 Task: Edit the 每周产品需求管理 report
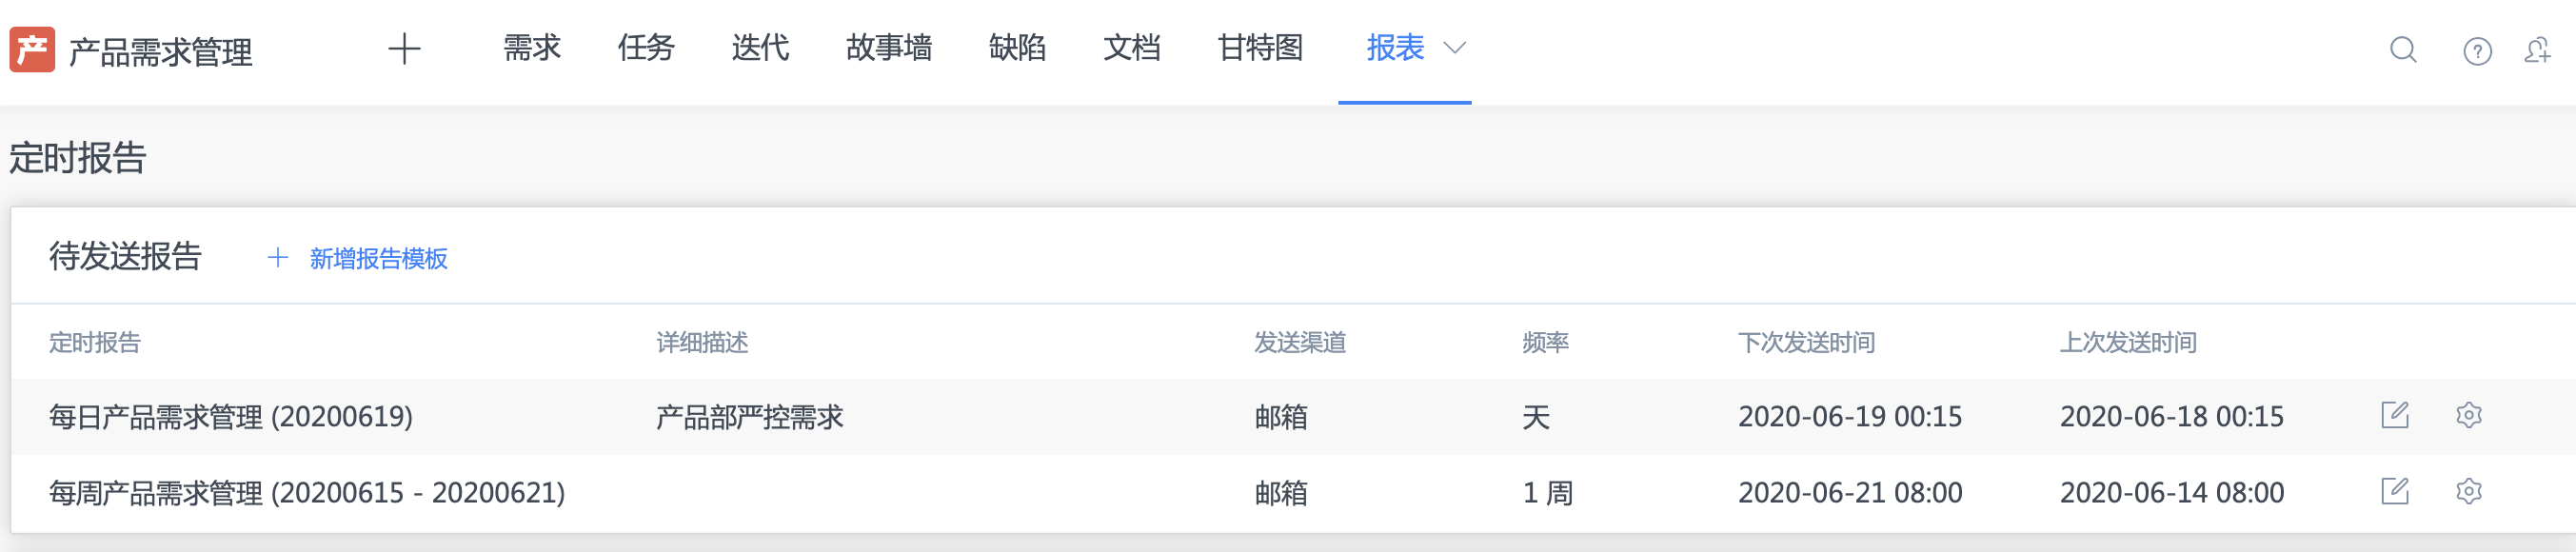(x=2393, y=492)
